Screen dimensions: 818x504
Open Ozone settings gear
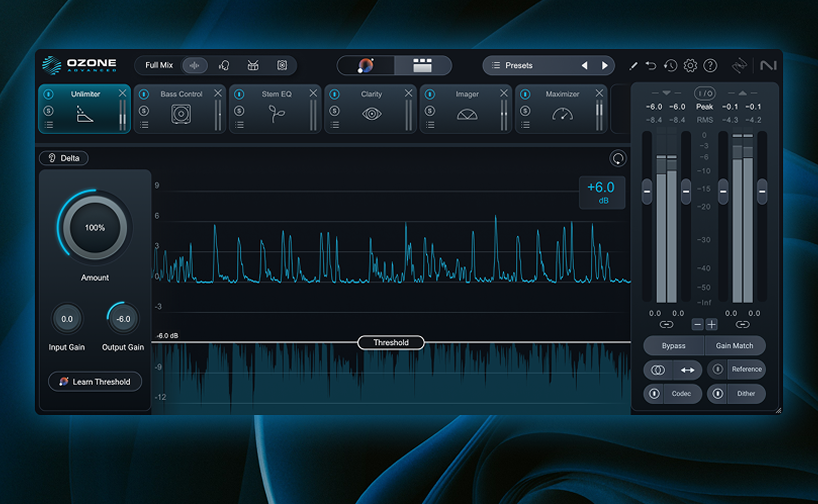(x=690, y=65)
